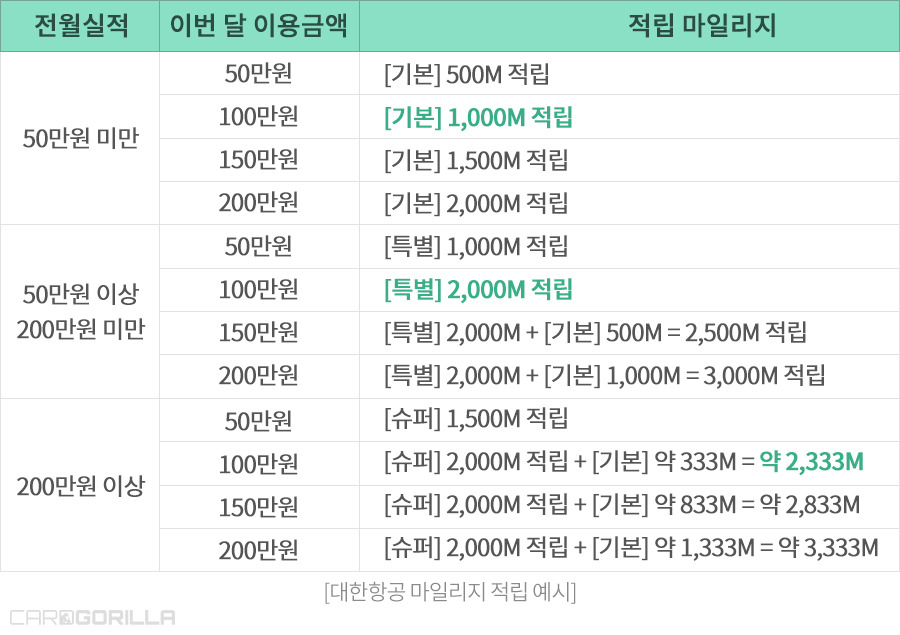Screen dimensions: 900x635
Task: Click the 대한항공 마일리지 적립 예시 caption
Action: (450, 591)
